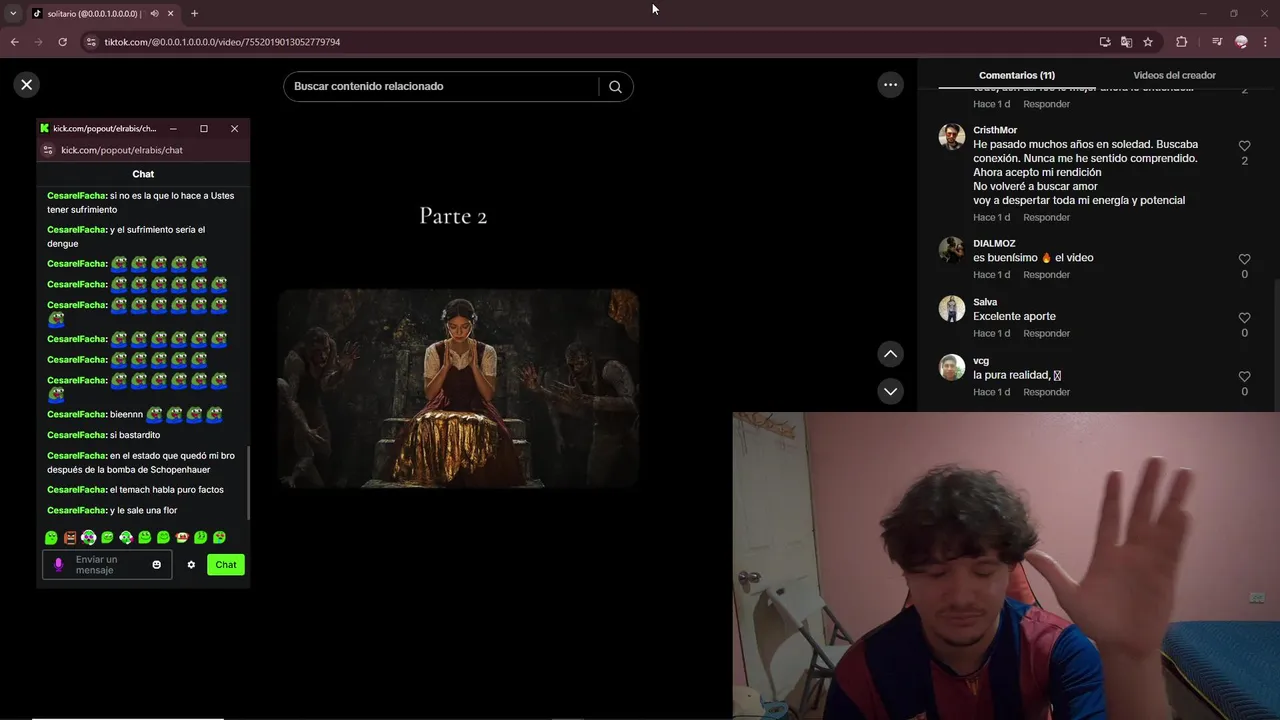Click the green Chat send button
The image size is (1280, 720).
[226, 565]
